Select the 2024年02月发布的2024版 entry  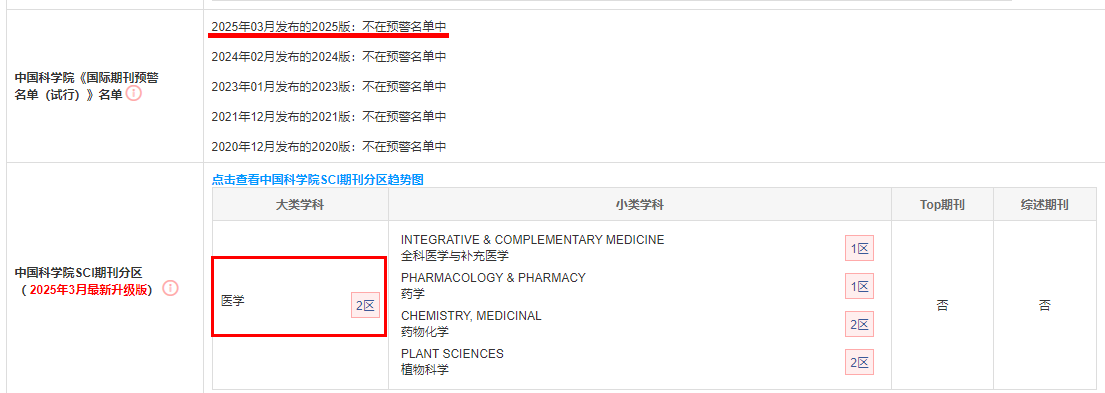coord(329,56)
